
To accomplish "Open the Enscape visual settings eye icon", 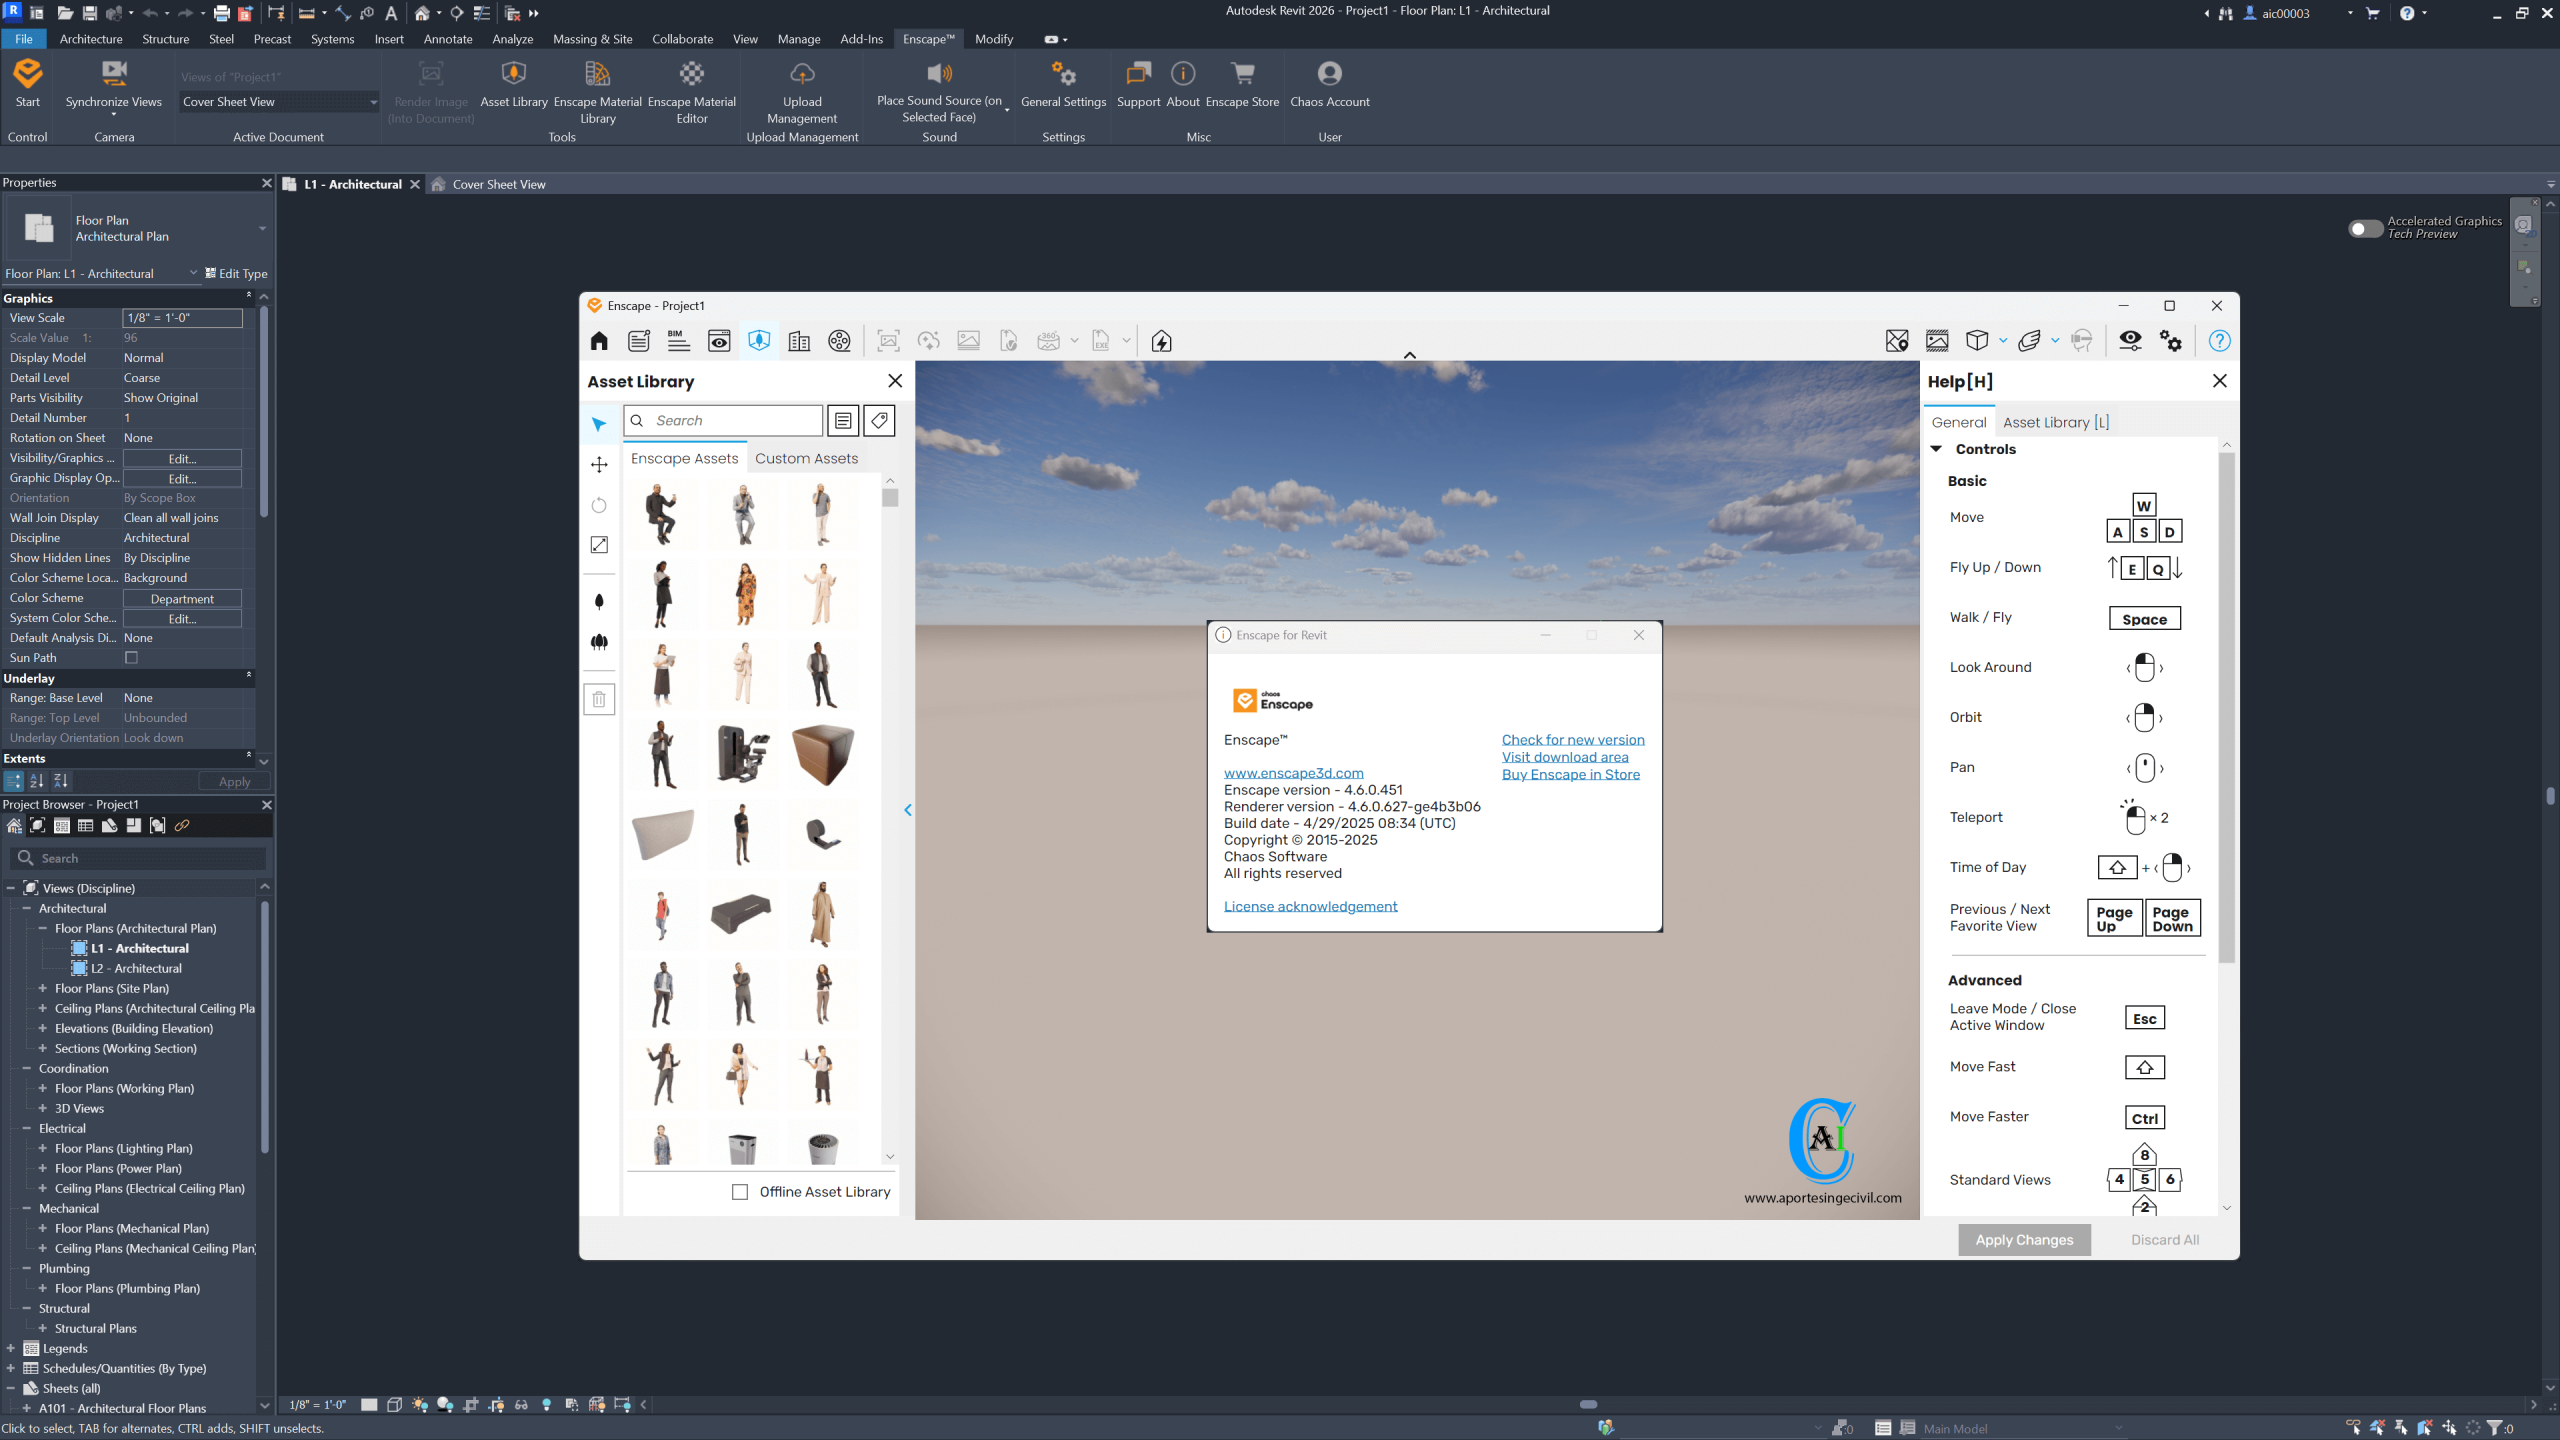I will click(x=2130, y=341).
